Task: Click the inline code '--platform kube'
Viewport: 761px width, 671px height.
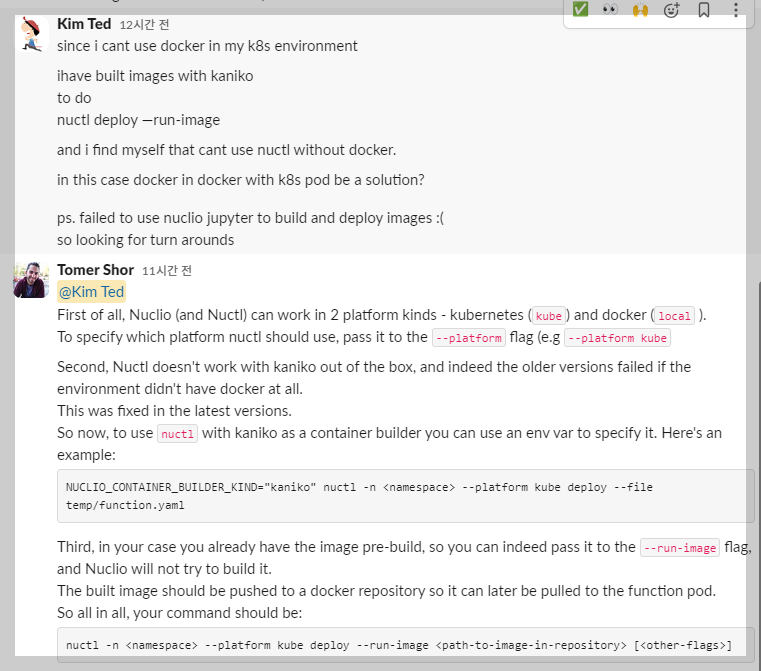Action: pyautogui.click(x=617, y=338)
